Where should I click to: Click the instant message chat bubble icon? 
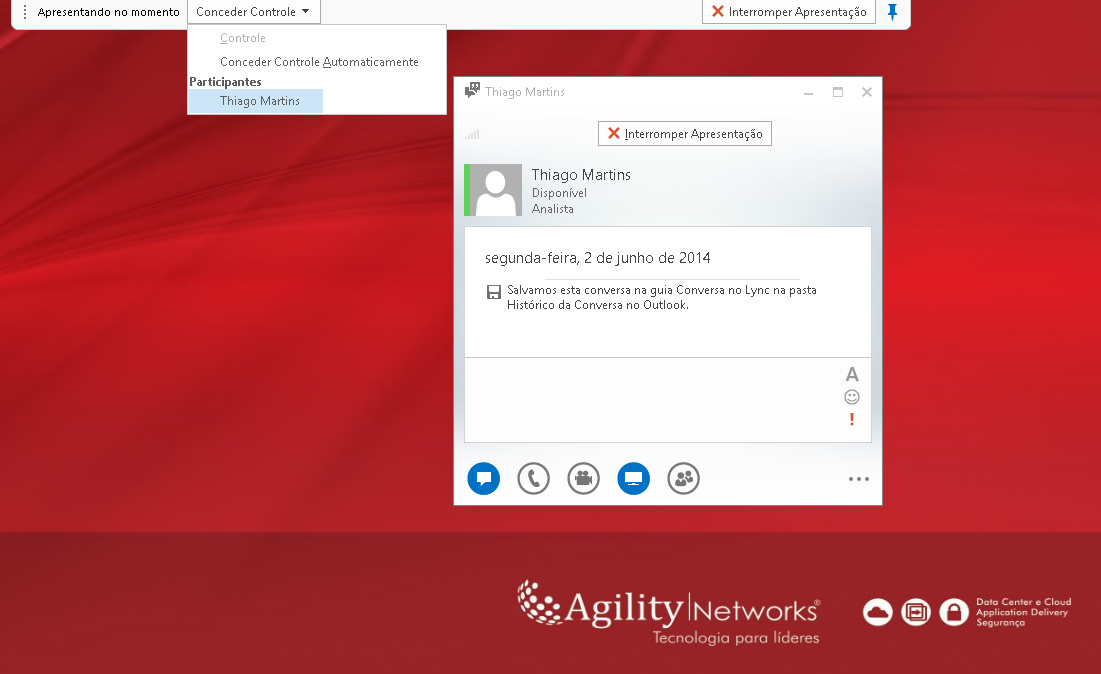tap(483, 479)
